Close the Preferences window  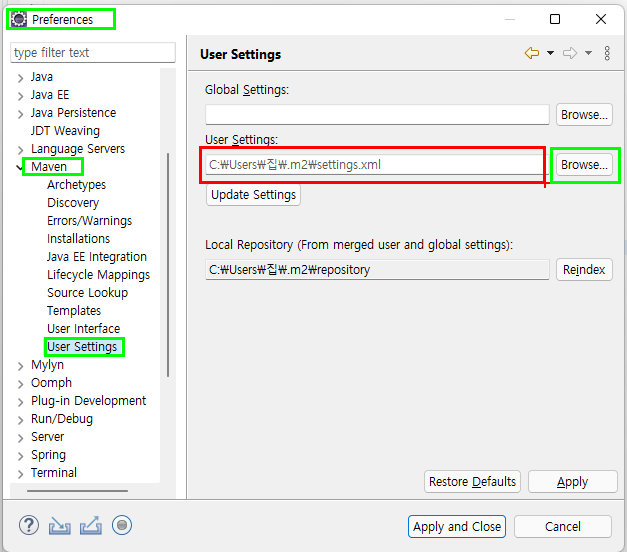[x=601, y=19]
